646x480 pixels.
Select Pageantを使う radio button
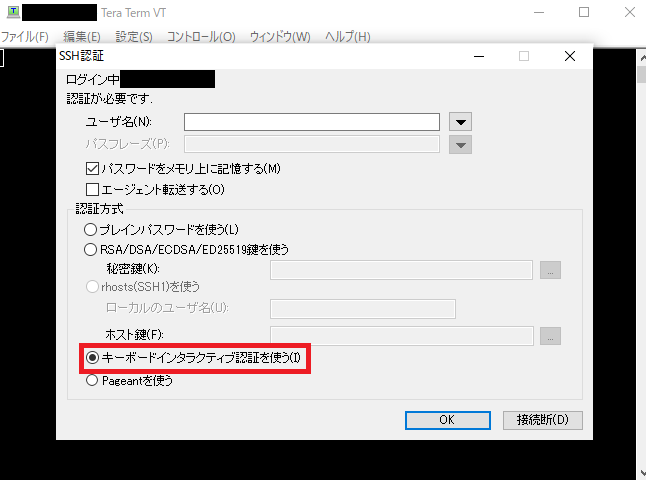point(92,380)
